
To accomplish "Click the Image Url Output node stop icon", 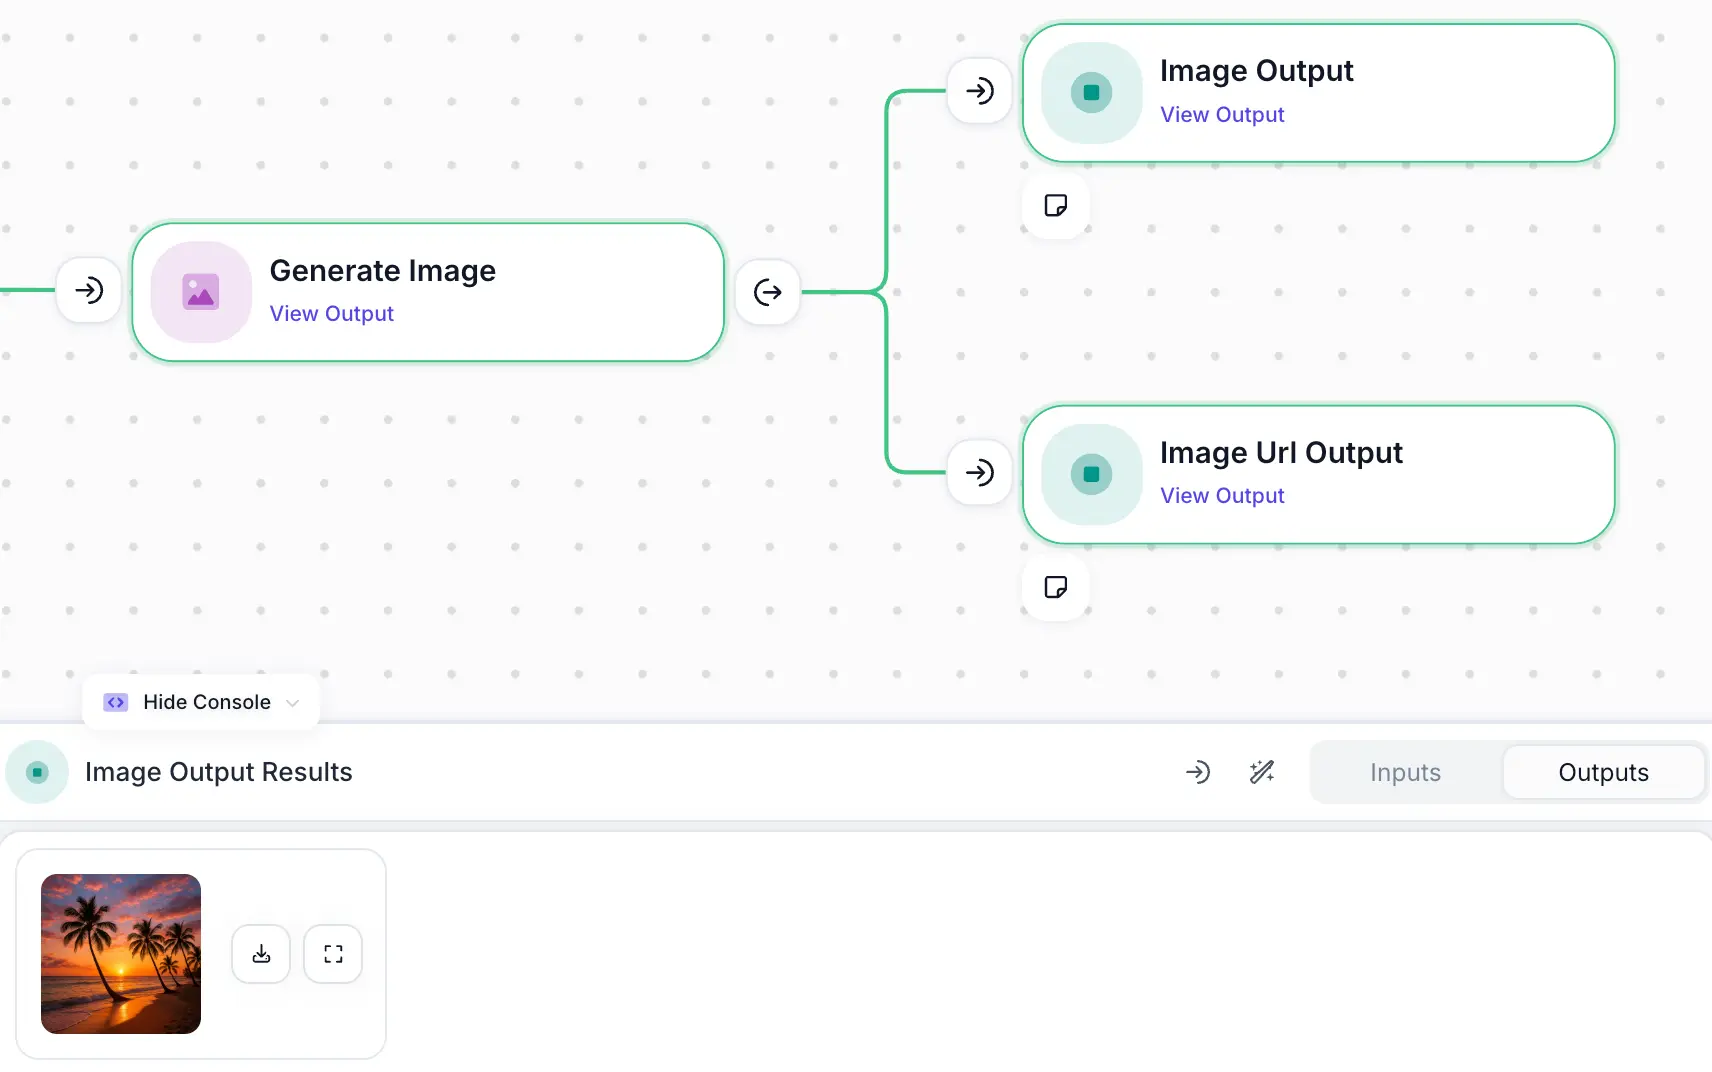I will coord(1092,474).
